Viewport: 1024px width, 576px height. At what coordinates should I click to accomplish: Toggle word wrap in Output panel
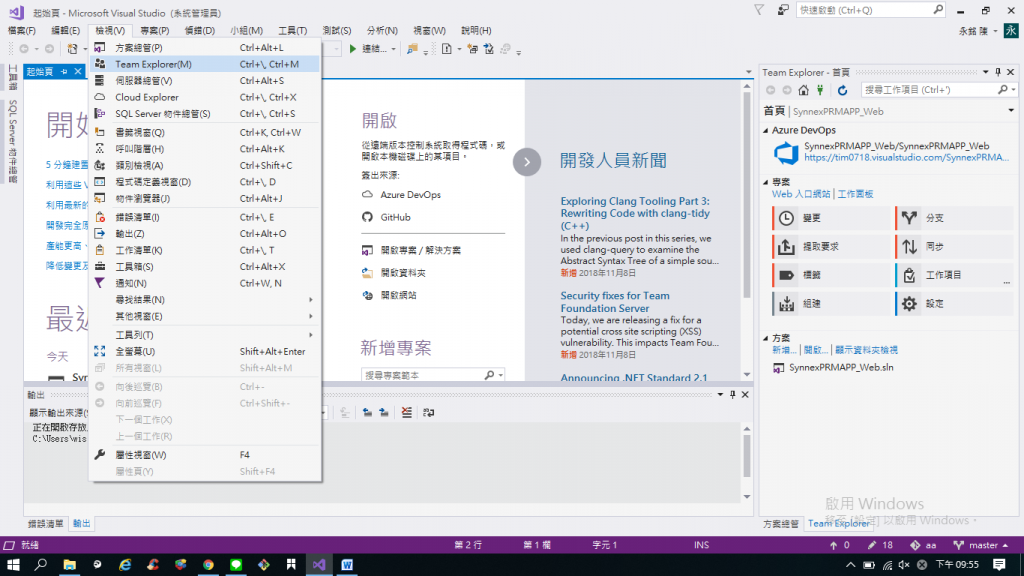[x=428, y=413]
